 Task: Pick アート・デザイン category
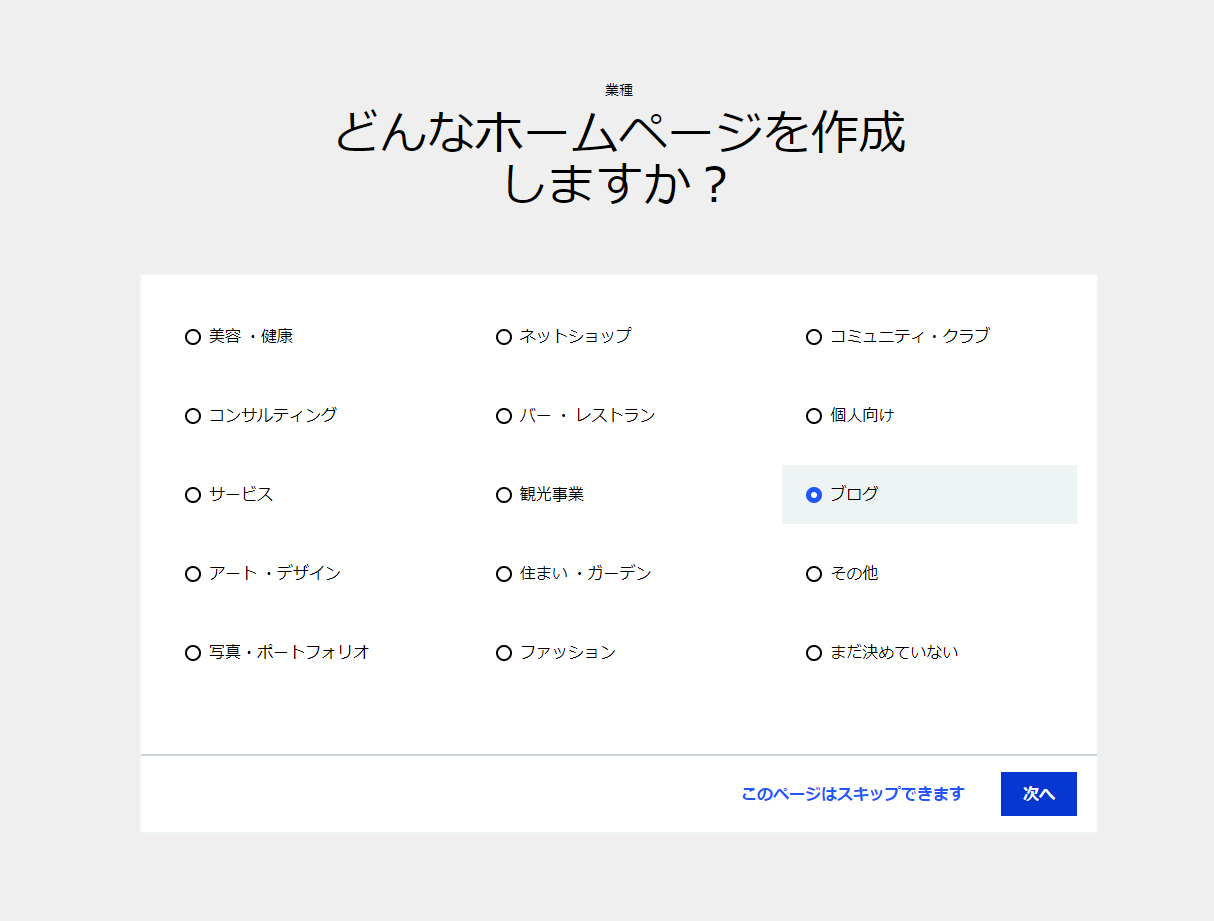tap(193, 574)
